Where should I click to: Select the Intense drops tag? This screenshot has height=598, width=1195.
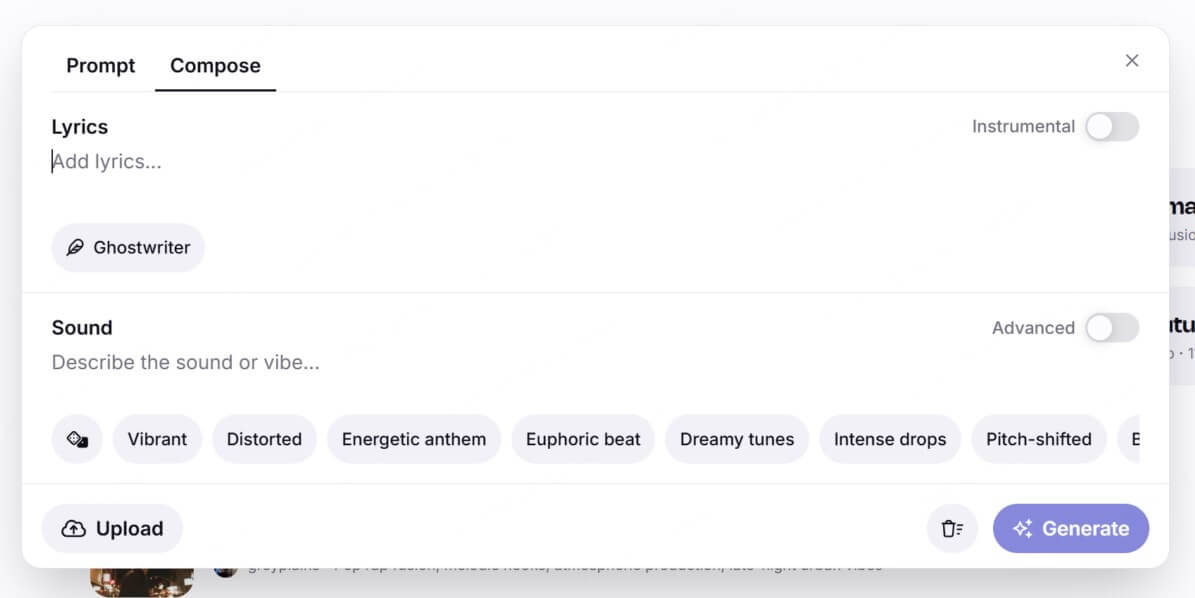(890, 440)
